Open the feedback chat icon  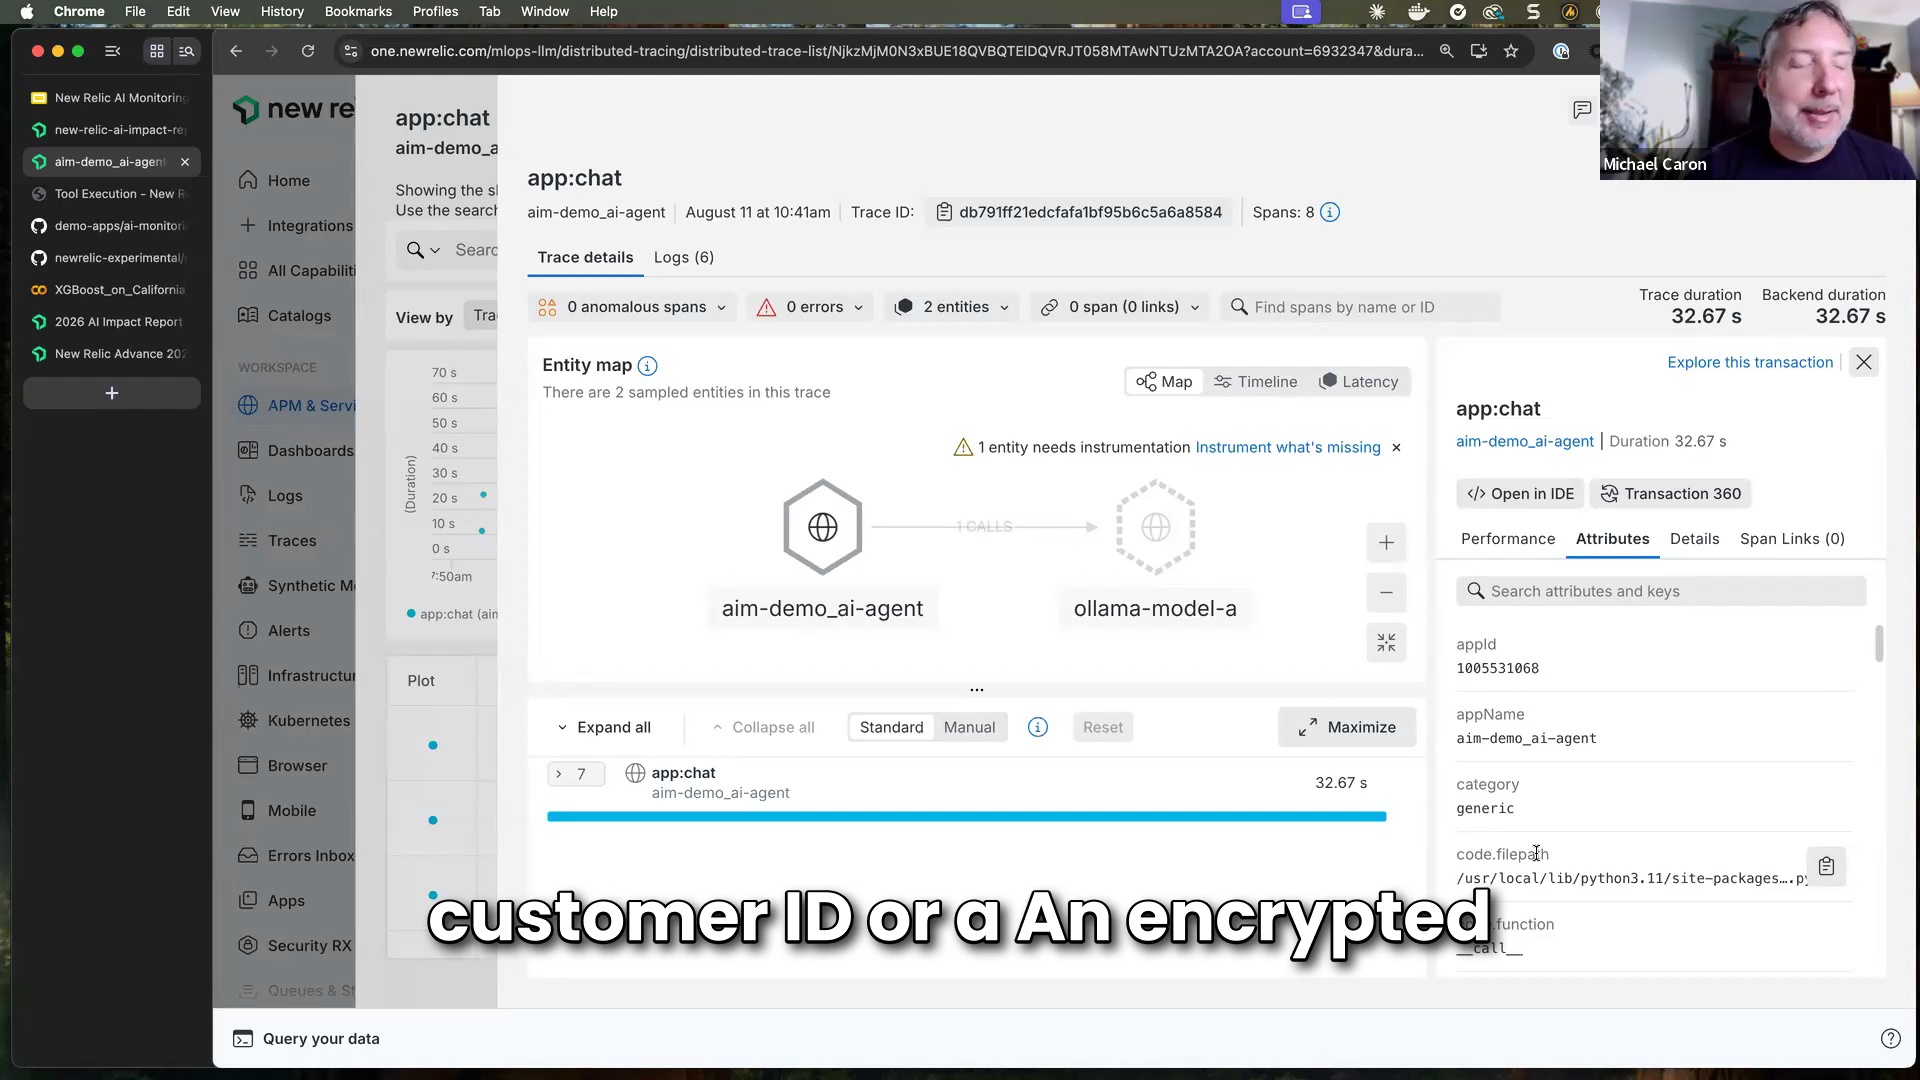point(1581,110)
